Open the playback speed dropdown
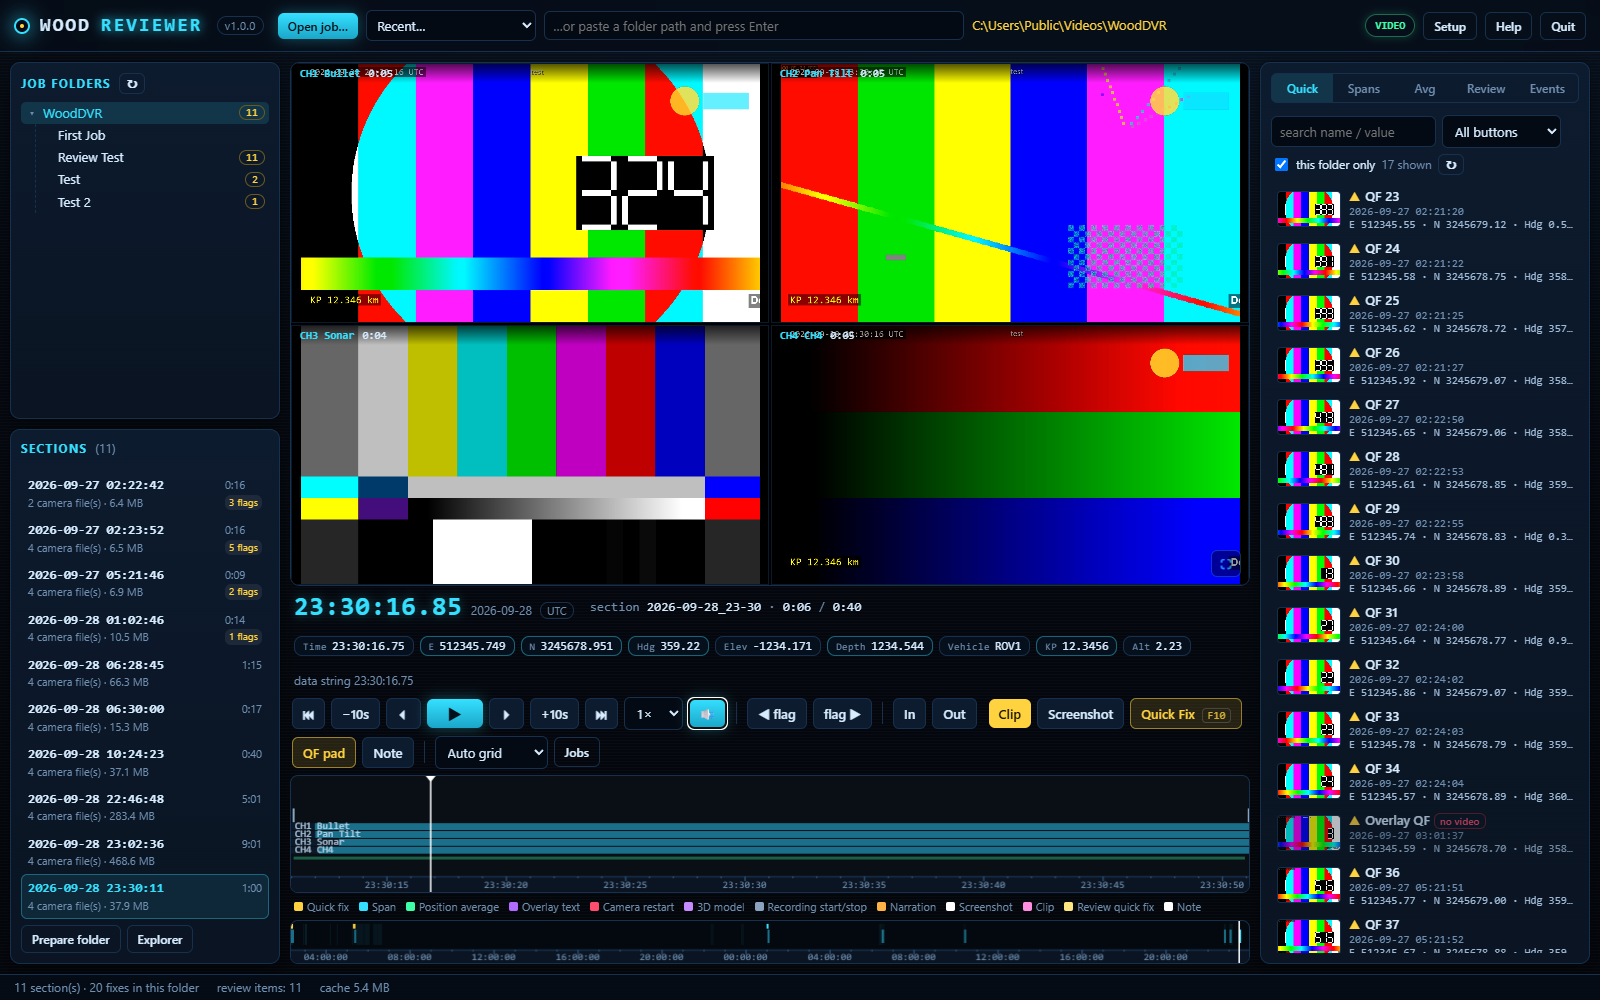1600x1000 pixels. [x=654, y=714]
